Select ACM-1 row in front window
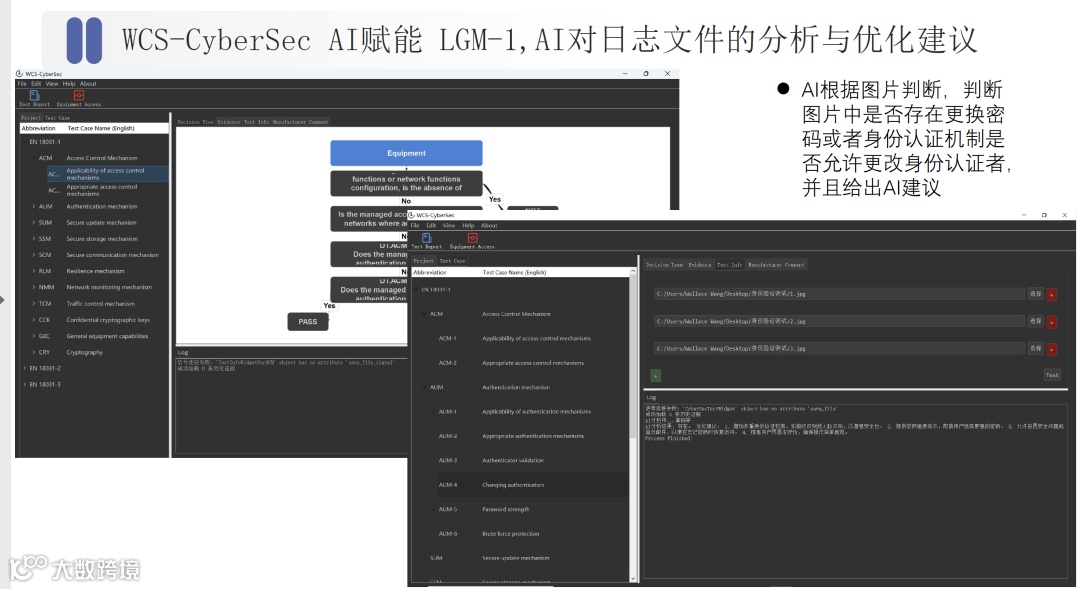1080x589 pixels. (520, 338)
